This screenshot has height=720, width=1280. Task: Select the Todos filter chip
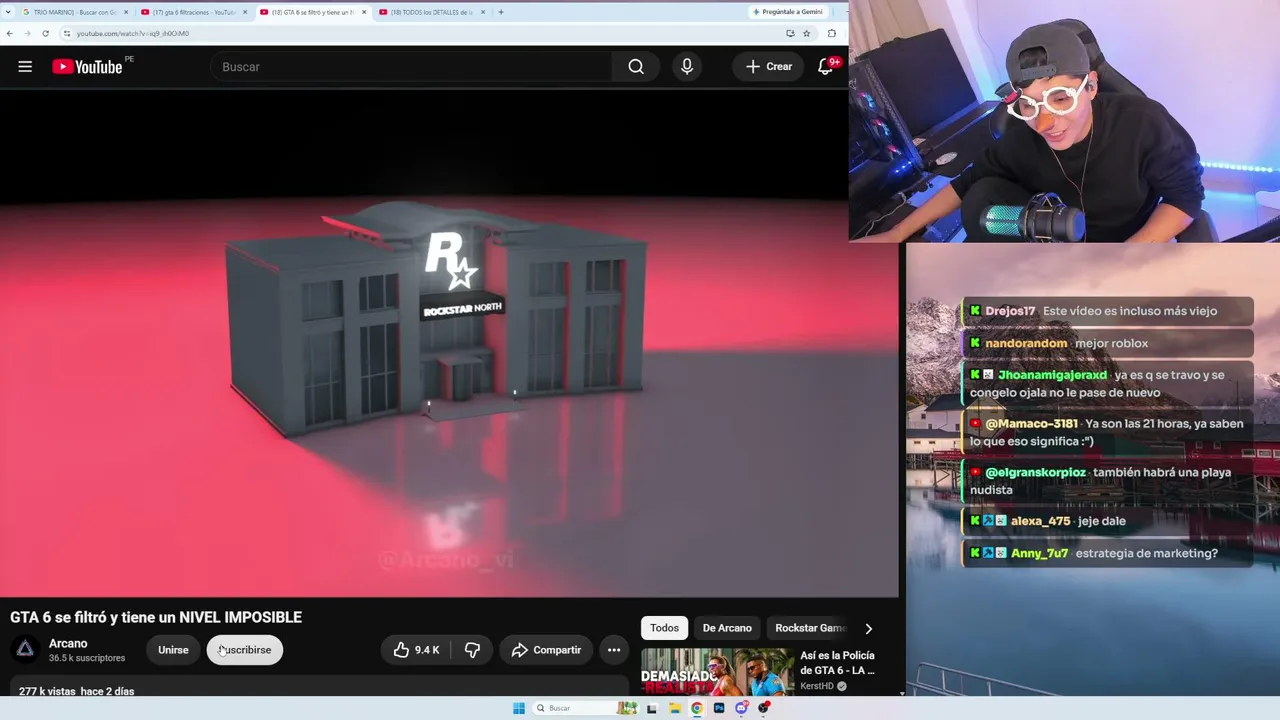(x=664, y=628)
